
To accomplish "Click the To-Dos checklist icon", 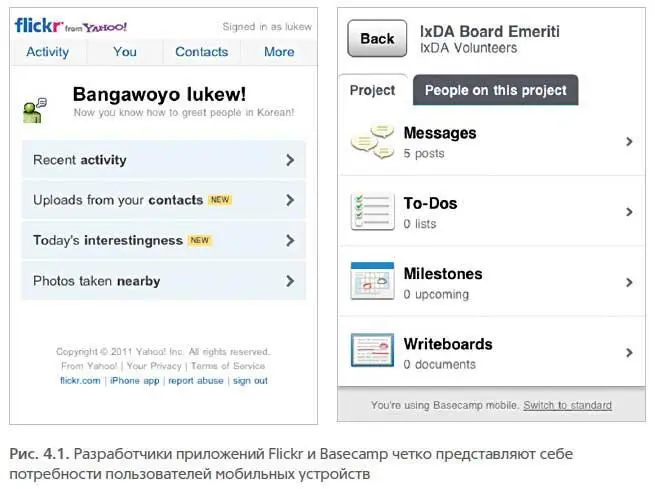I will coord(372,212).
